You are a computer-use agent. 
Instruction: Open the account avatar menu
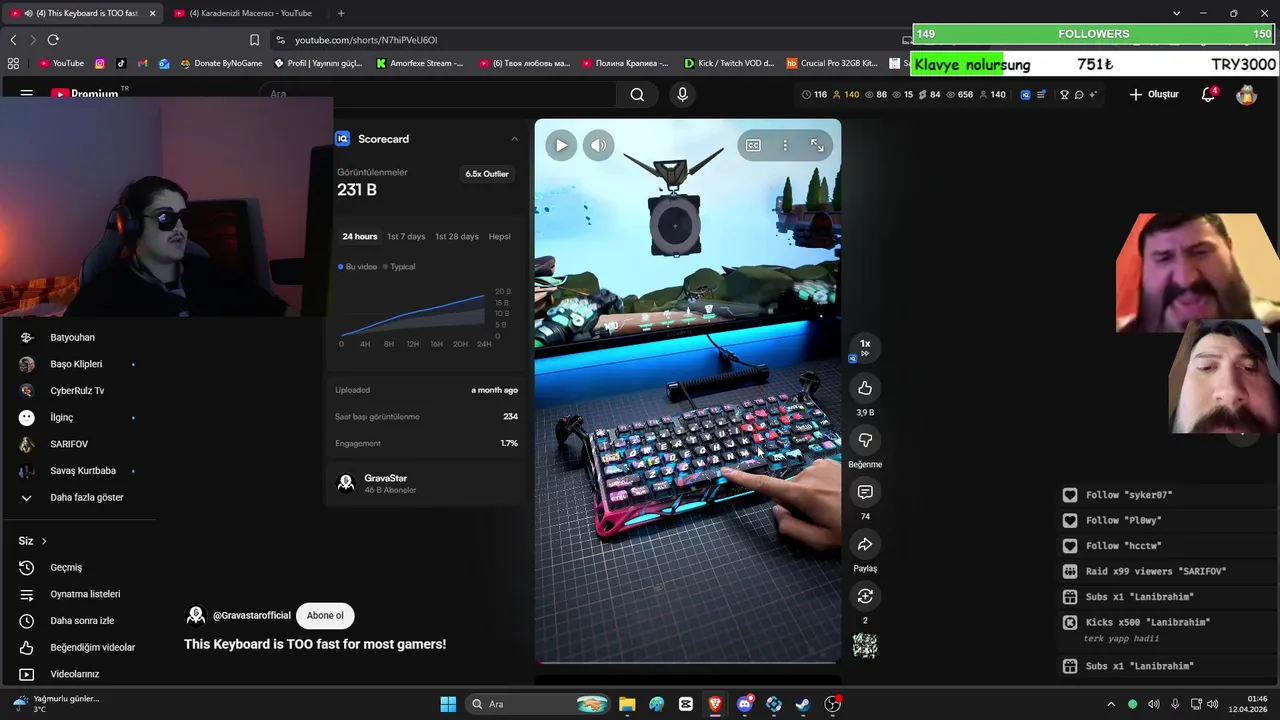point(1246,94)
